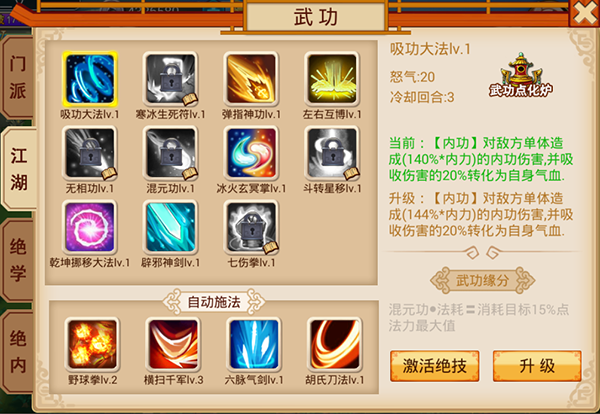This screenshot has width=600, height=414.
Task: Select 野球拳 auto-cast slot
Action: coord(92,344)
